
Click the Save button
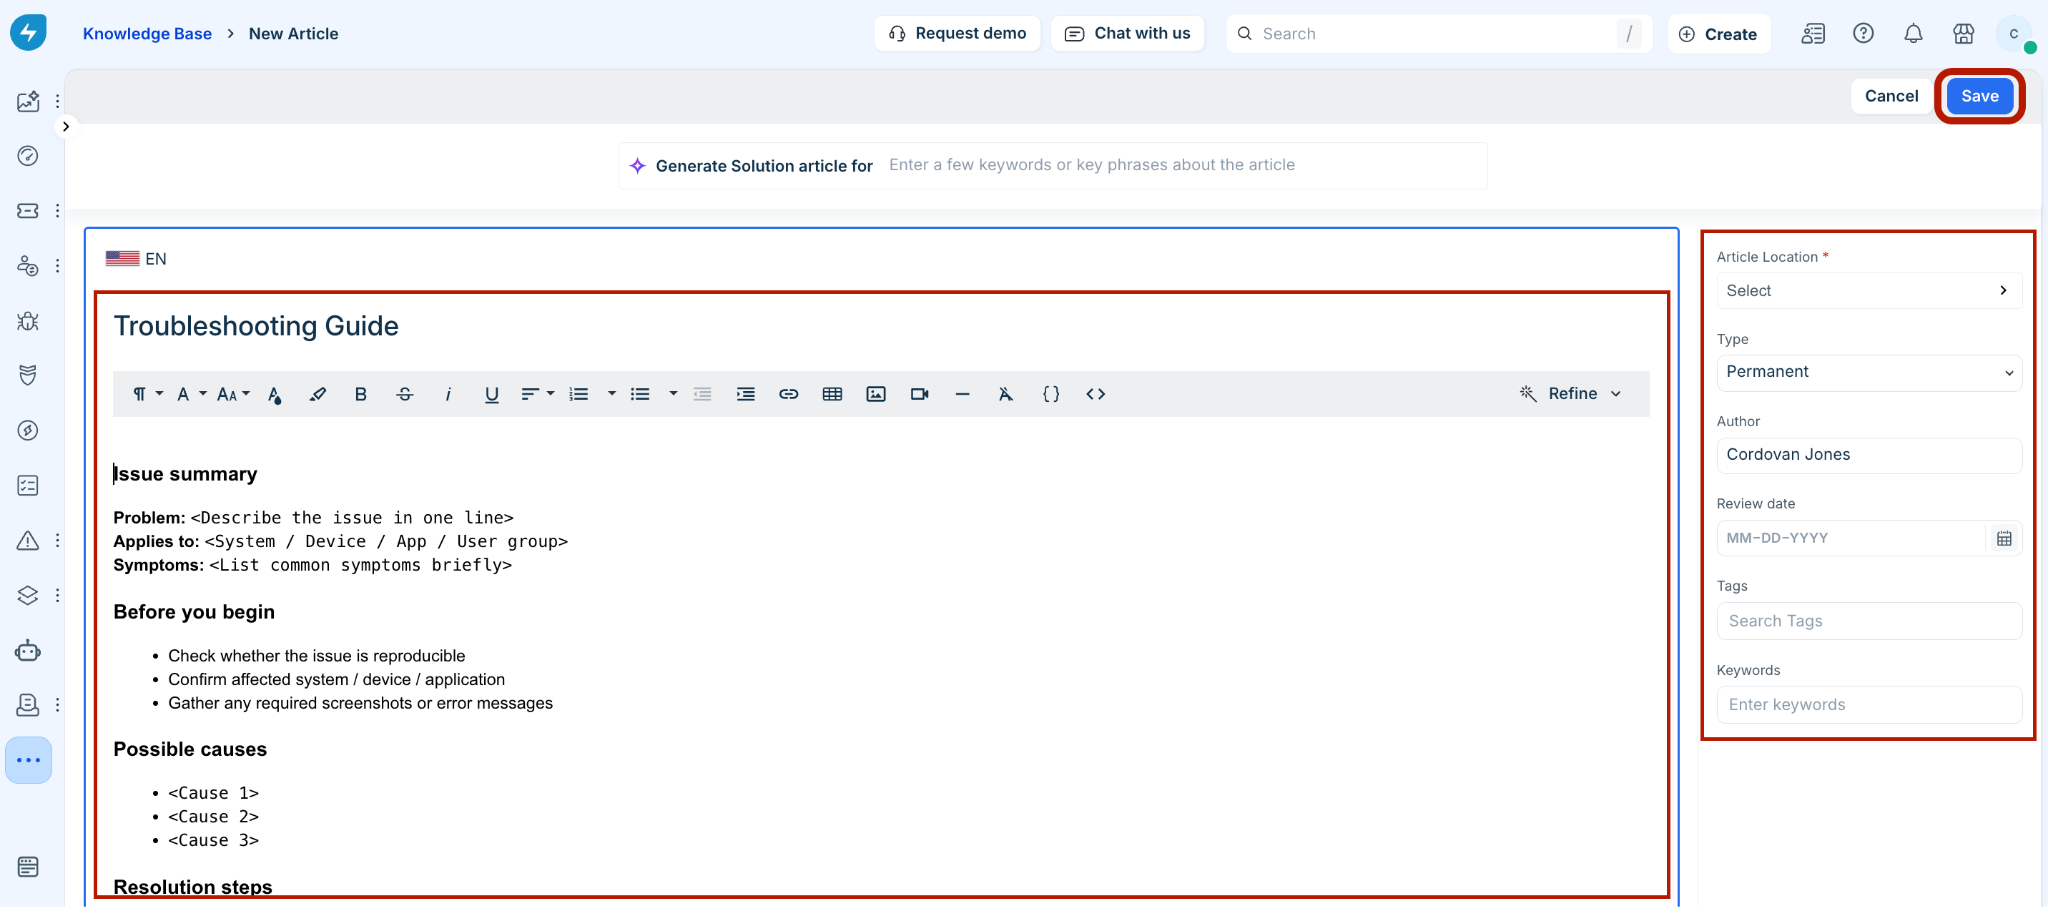pos(1979,96)
